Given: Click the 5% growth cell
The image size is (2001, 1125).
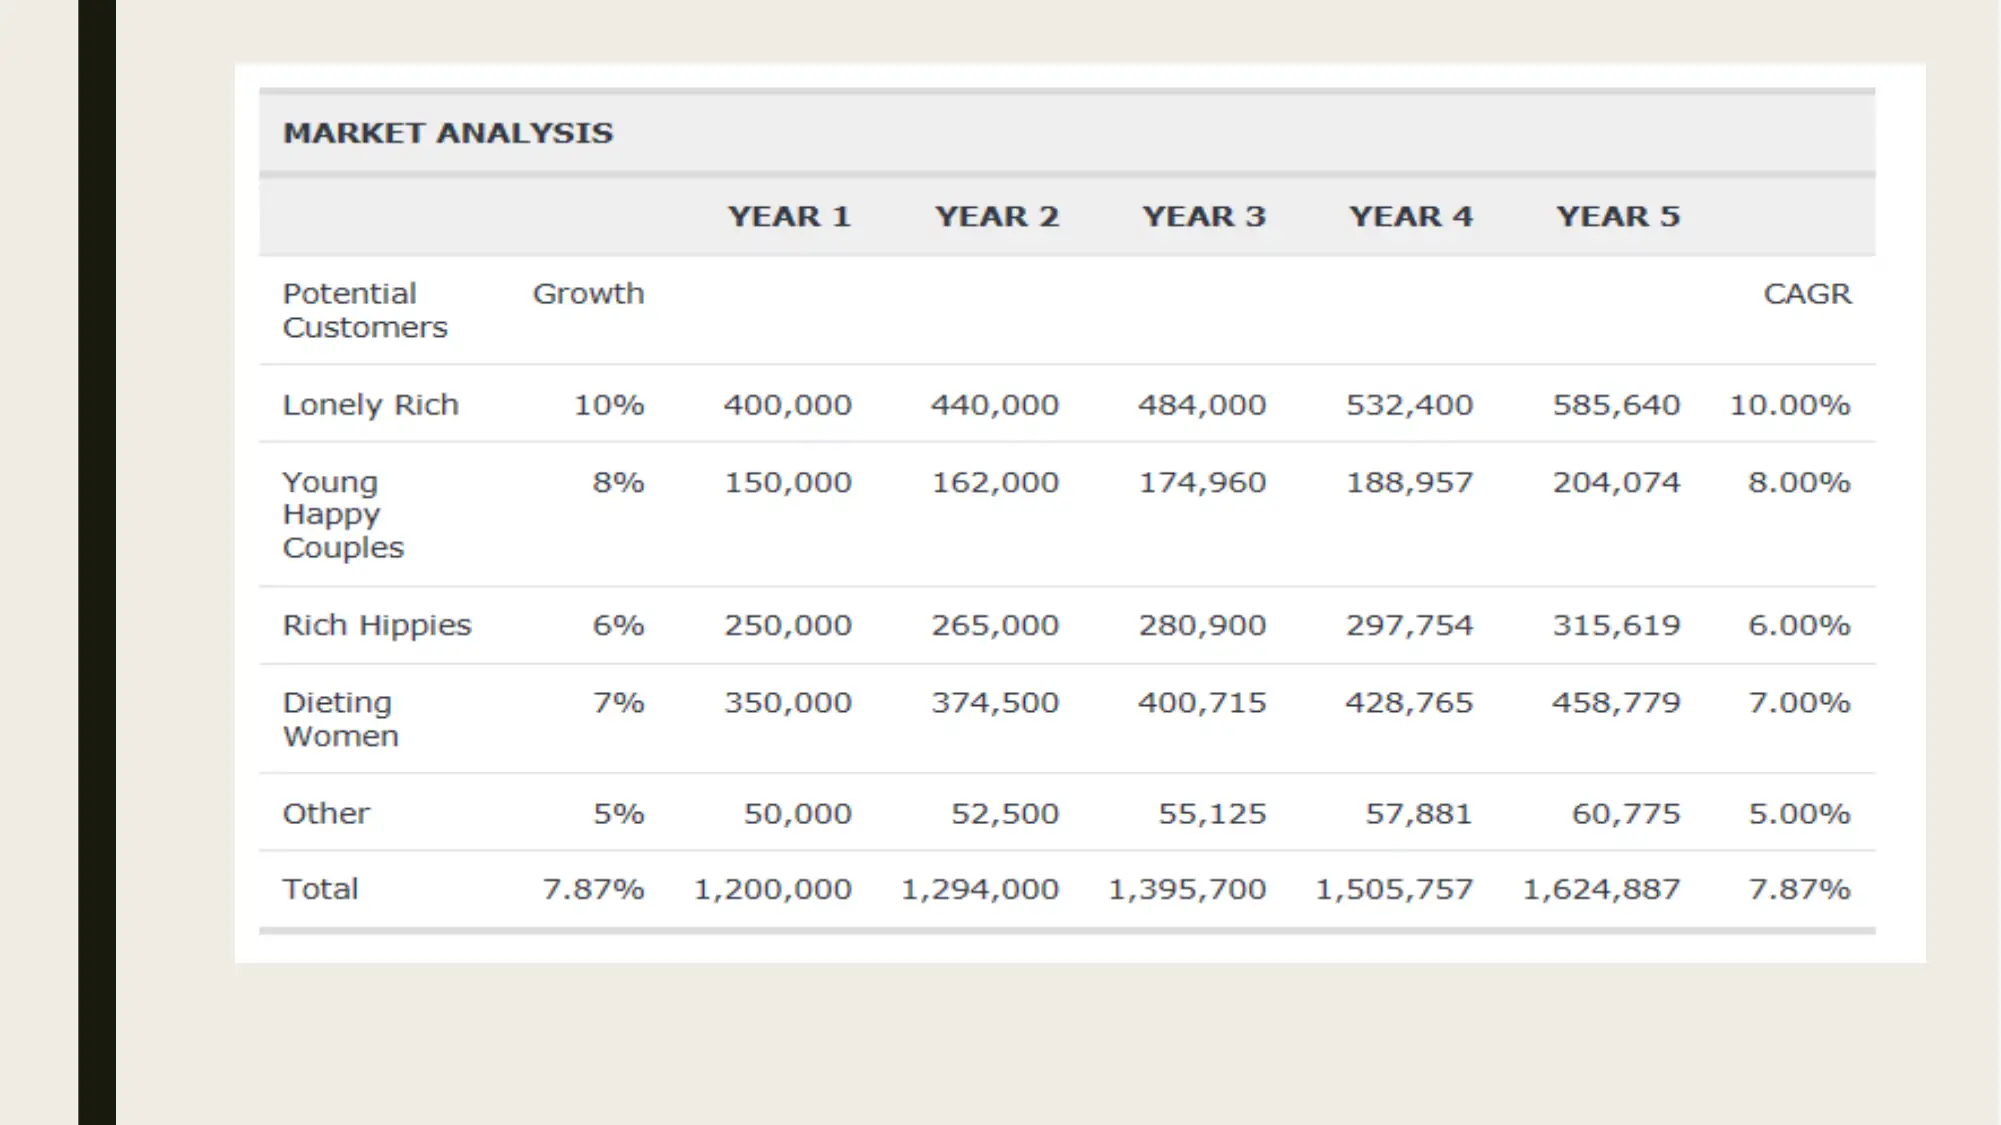Looking at the screenshot, I should [x=618, y=813].
